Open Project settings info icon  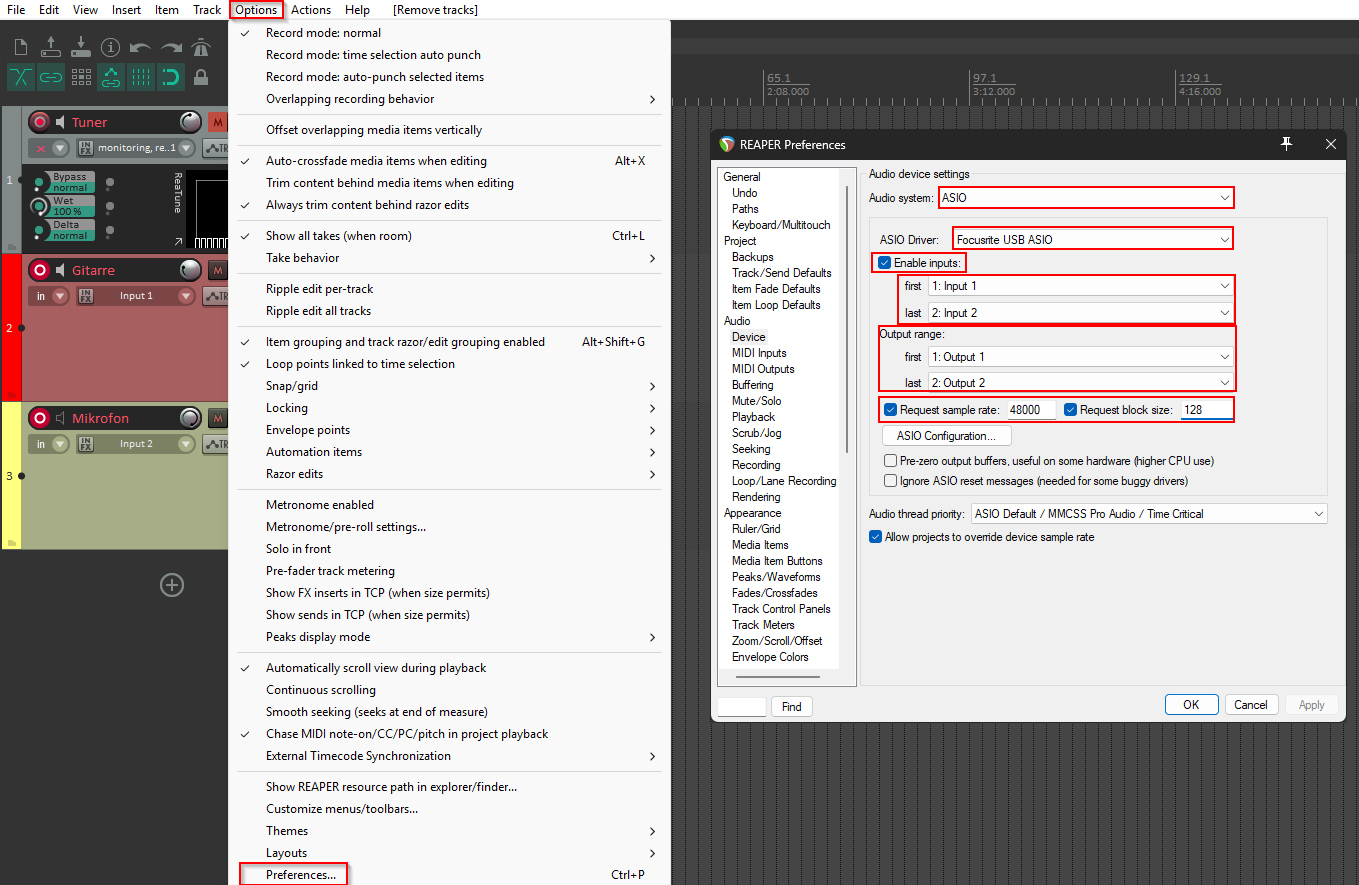click(x=111, y=47)
